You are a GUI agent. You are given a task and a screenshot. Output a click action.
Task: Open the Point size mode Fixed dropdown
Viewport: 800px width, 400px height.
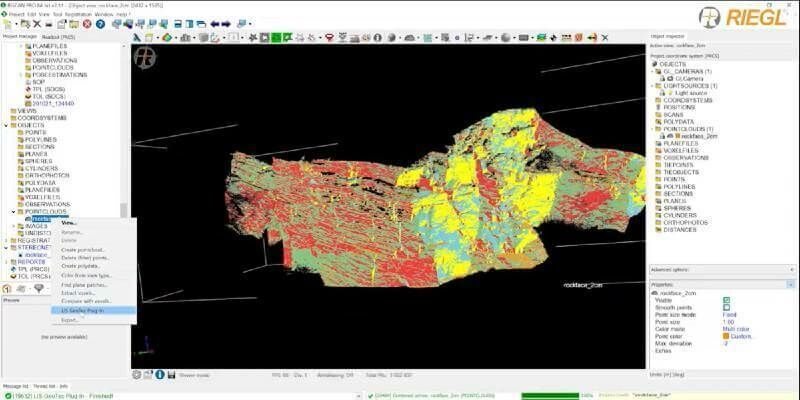729,315
